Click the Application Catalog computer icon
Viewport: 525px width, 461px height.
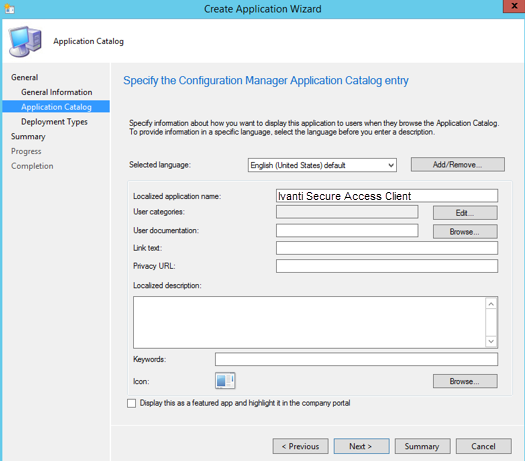(x=25, y=42)
